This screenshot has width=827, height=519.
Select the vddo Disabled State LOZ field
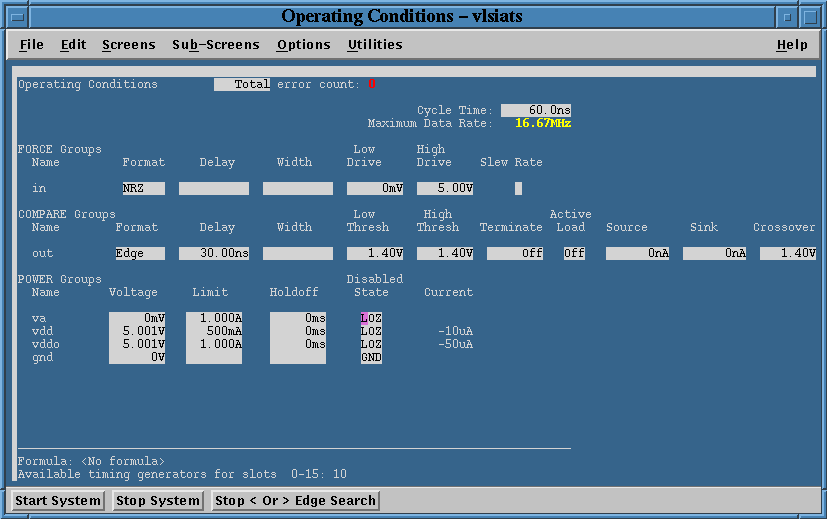(371, 344)
